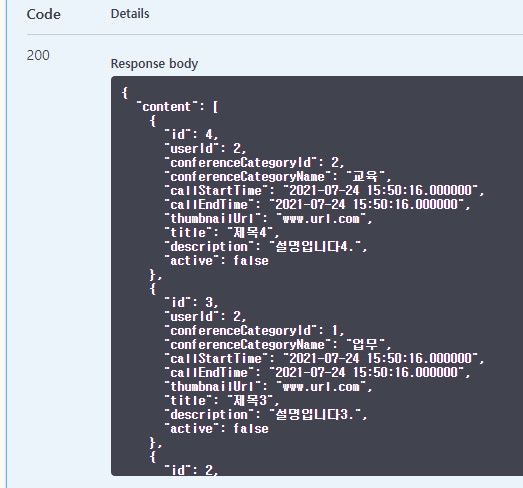Click the "content": [ line

tap(177, 107)
